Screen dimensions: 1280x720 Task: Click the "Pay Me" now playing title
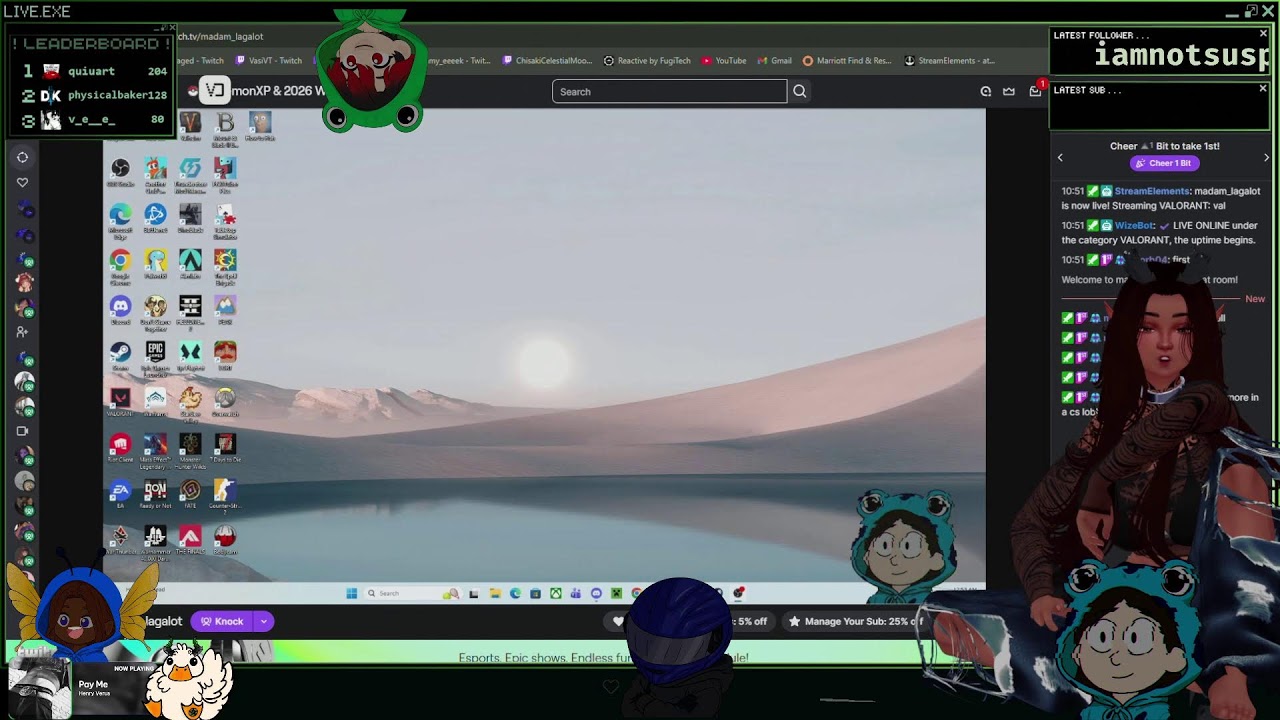93,684
